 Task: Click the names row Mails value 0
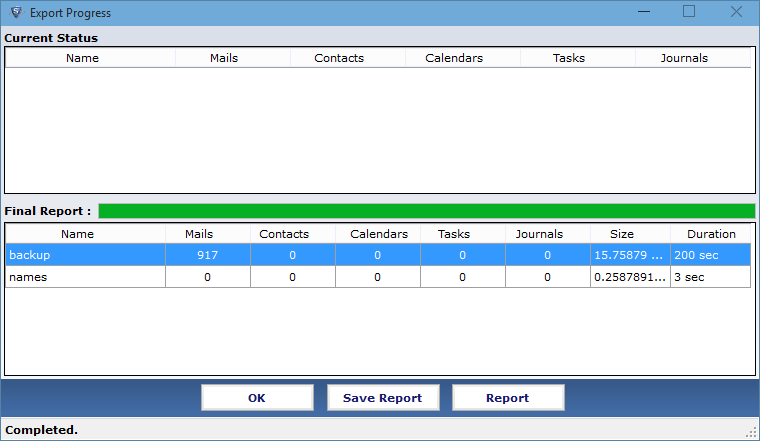(207, 277)
